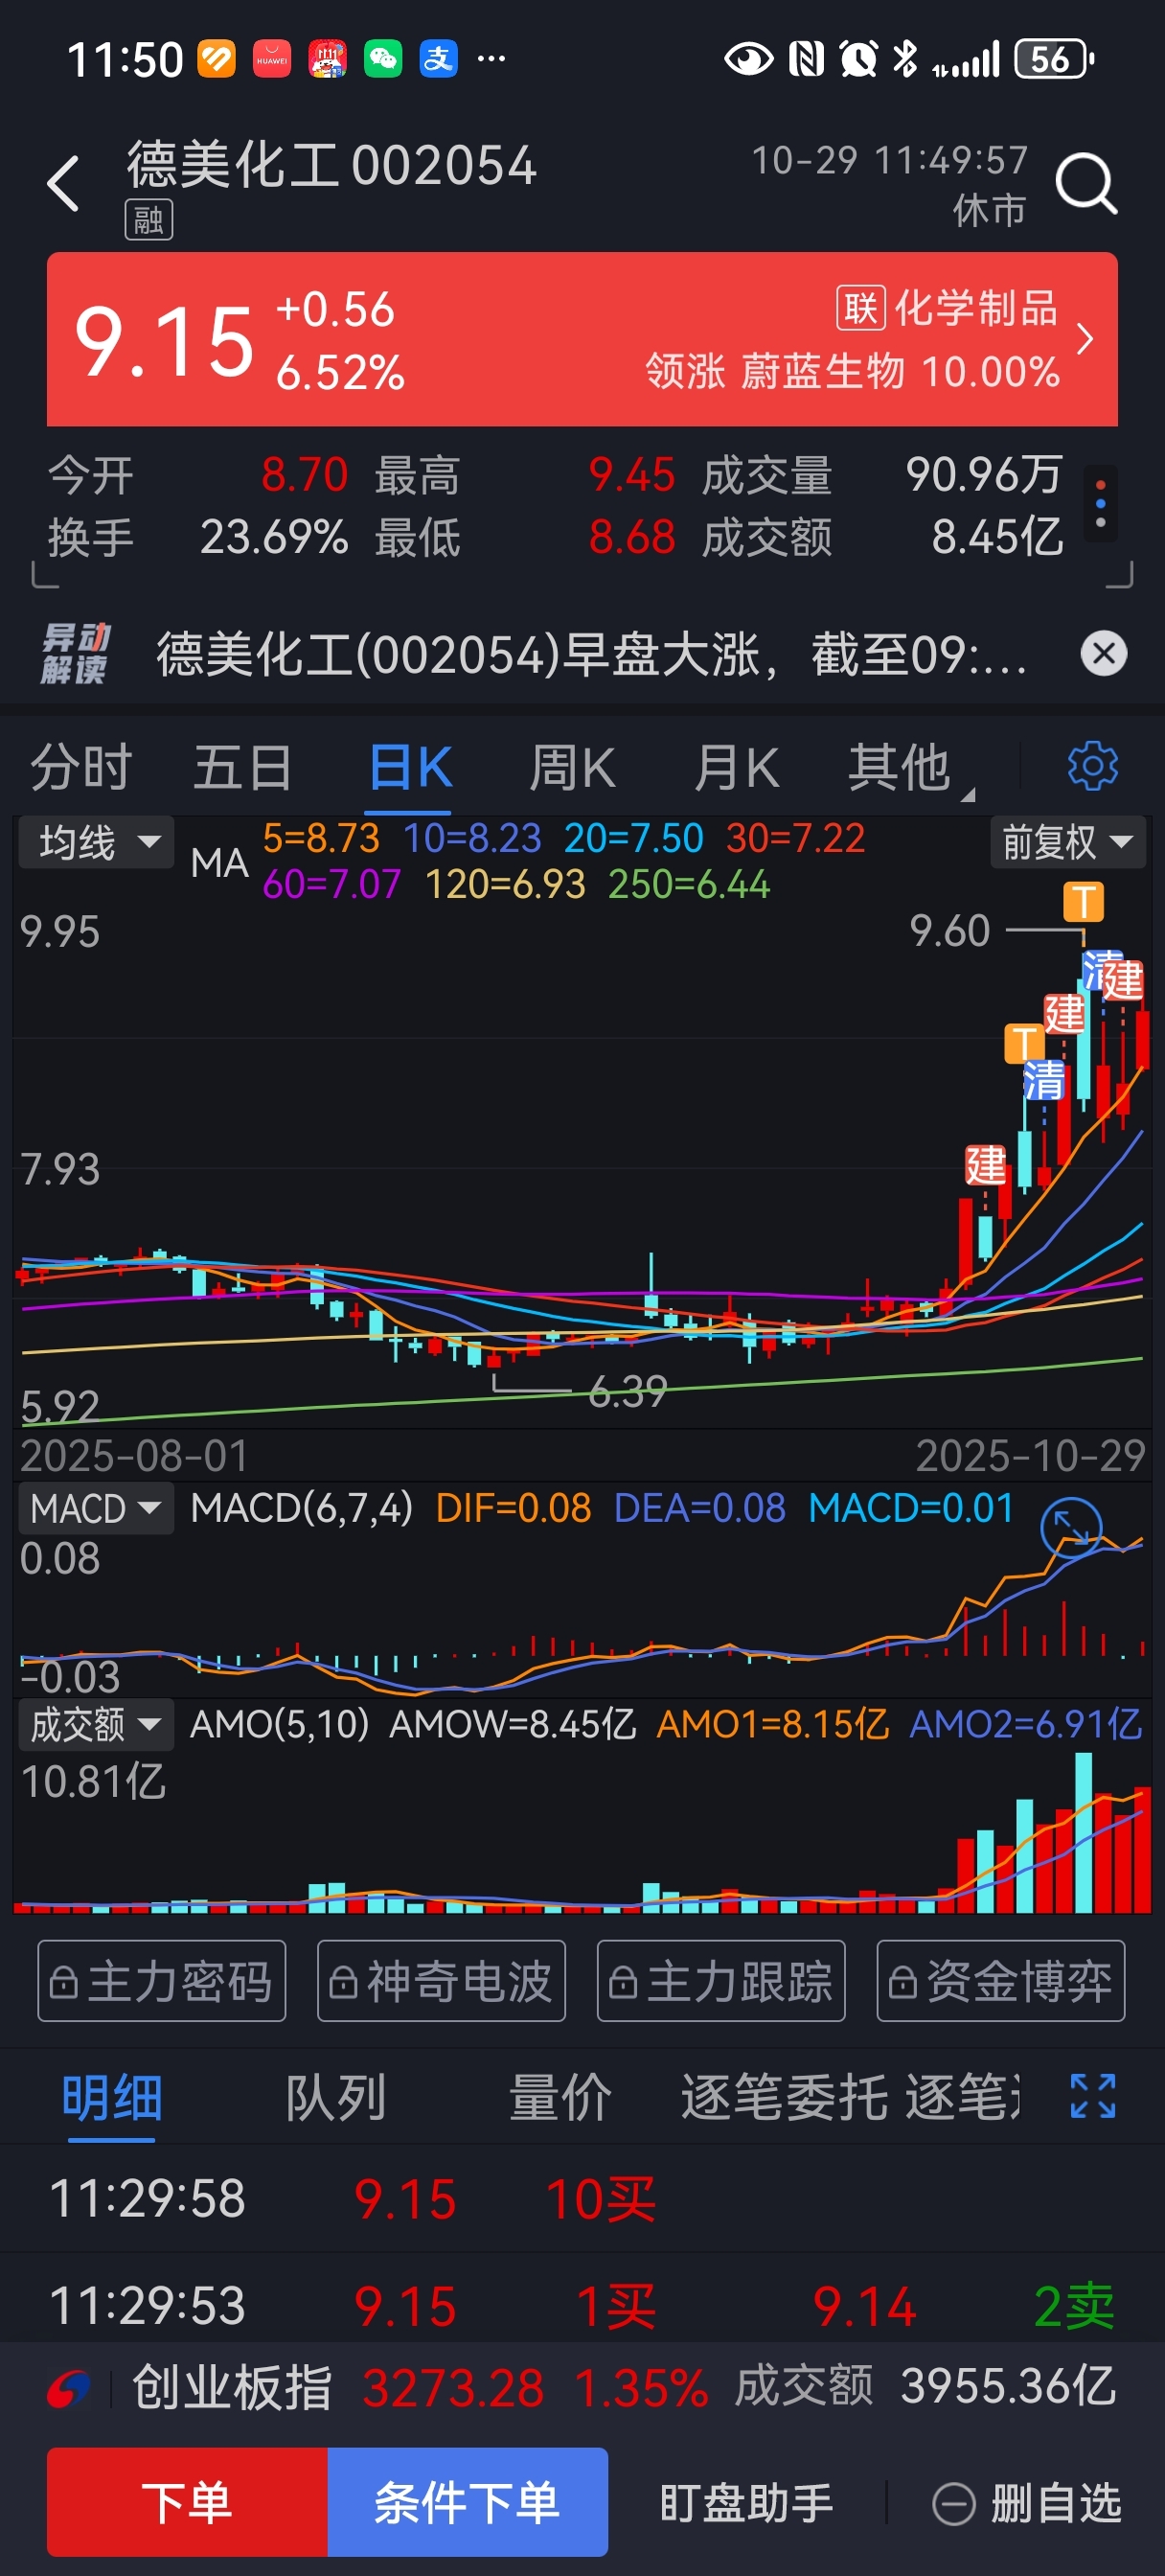Tap 领涨 蔚蓝生物 10.00% text
Image resolution: width=1165 pixels, height=2576 pixels.
tap(852, 371)
